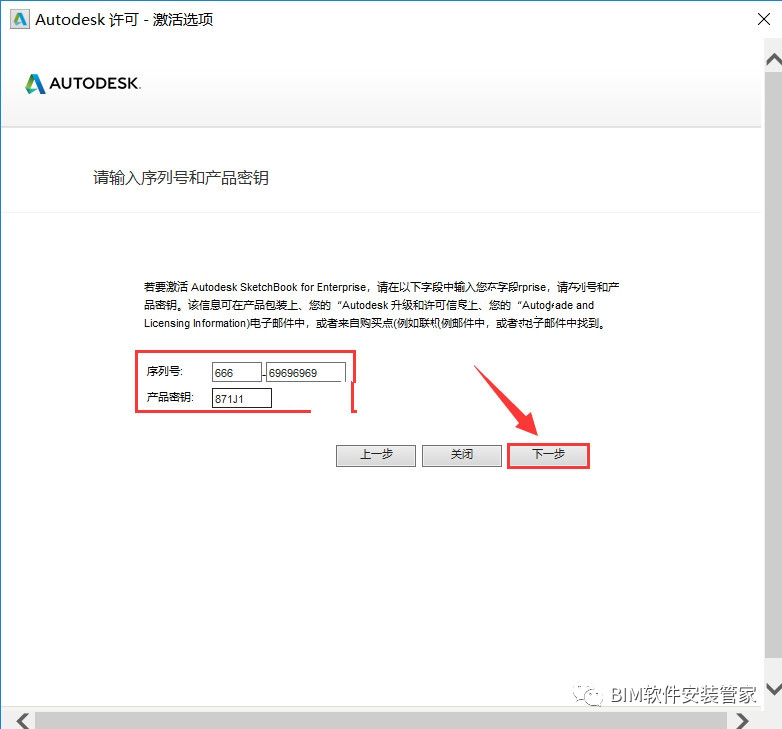The image size is (782, 729).
Task: Click the horizontal scrollbar left arrow
Action: coord(22,721)
